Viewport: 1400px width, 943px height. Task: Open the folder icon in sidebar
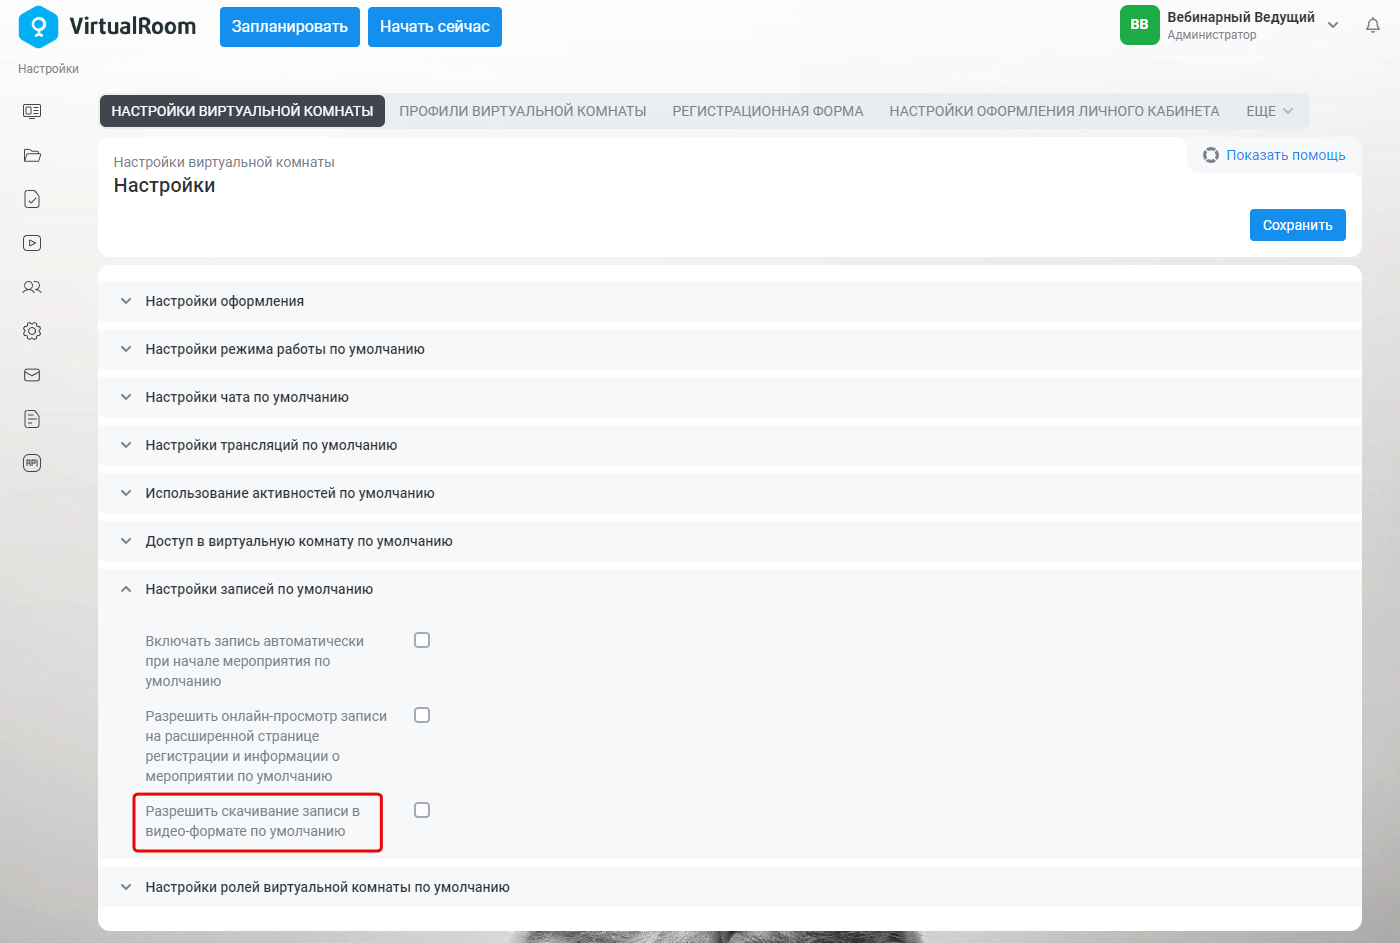coord(32,155)
